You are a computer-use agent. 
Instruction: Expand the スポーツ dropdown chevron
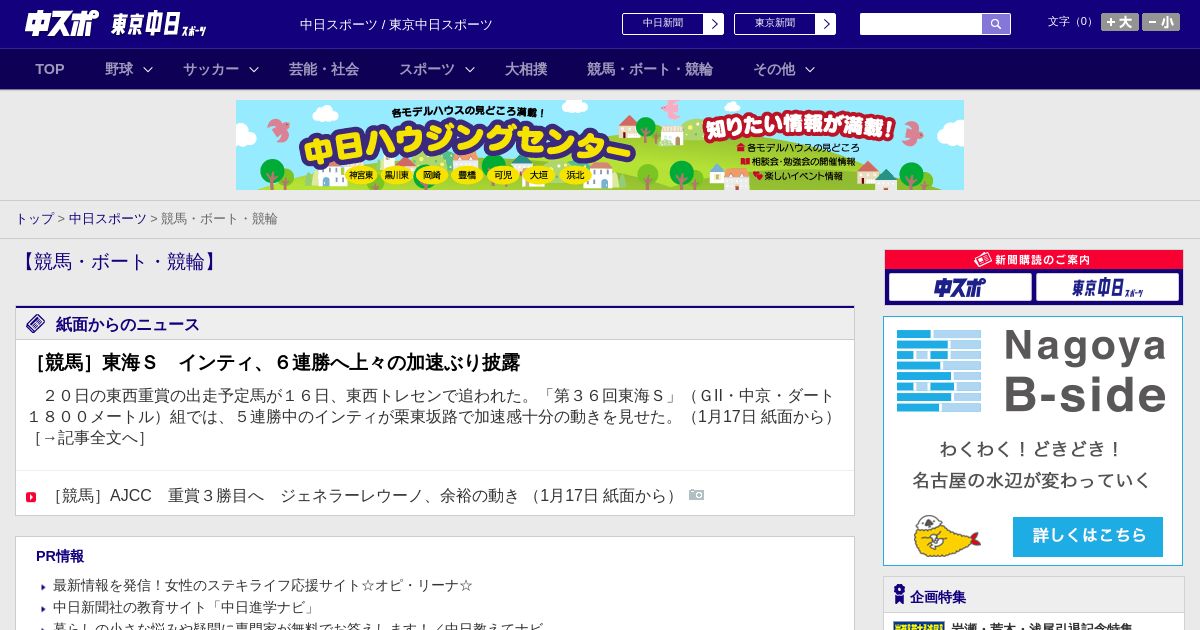pos(470,69)
